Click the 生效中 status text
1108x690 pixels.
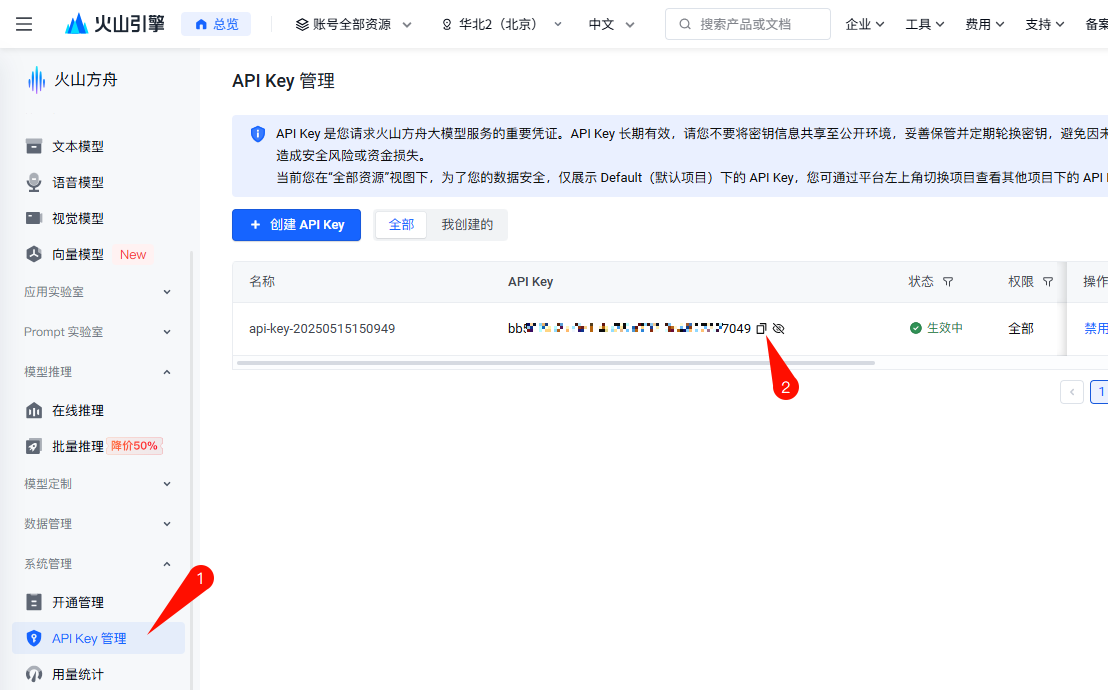[x=945, y=328]
